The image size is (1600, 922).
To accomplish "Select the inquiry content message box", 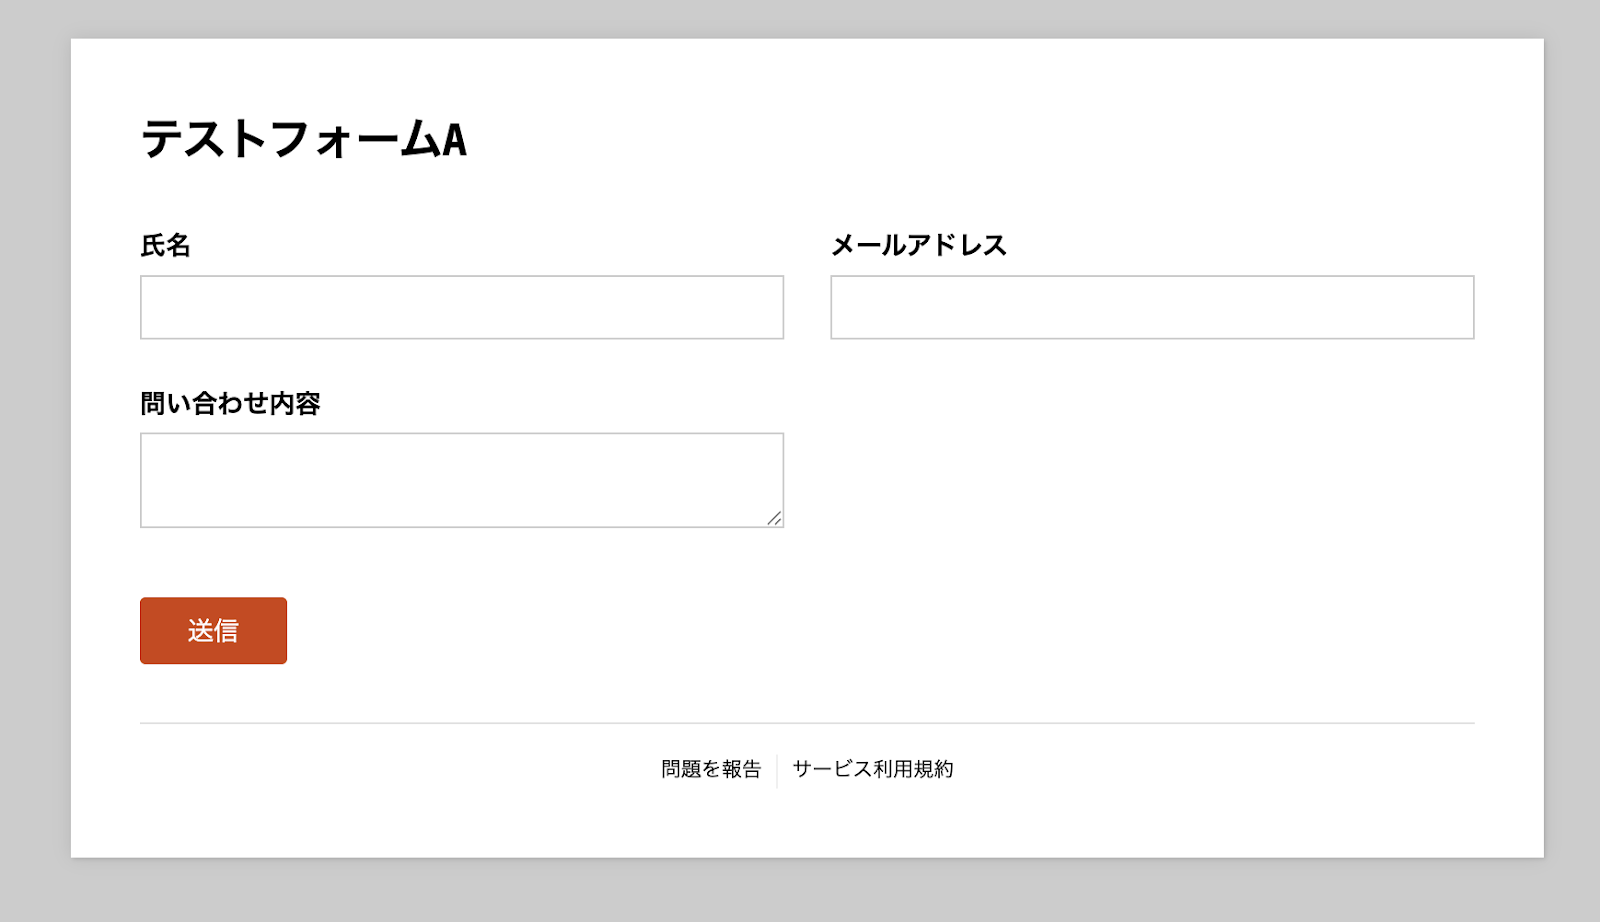I will [462, 480].
